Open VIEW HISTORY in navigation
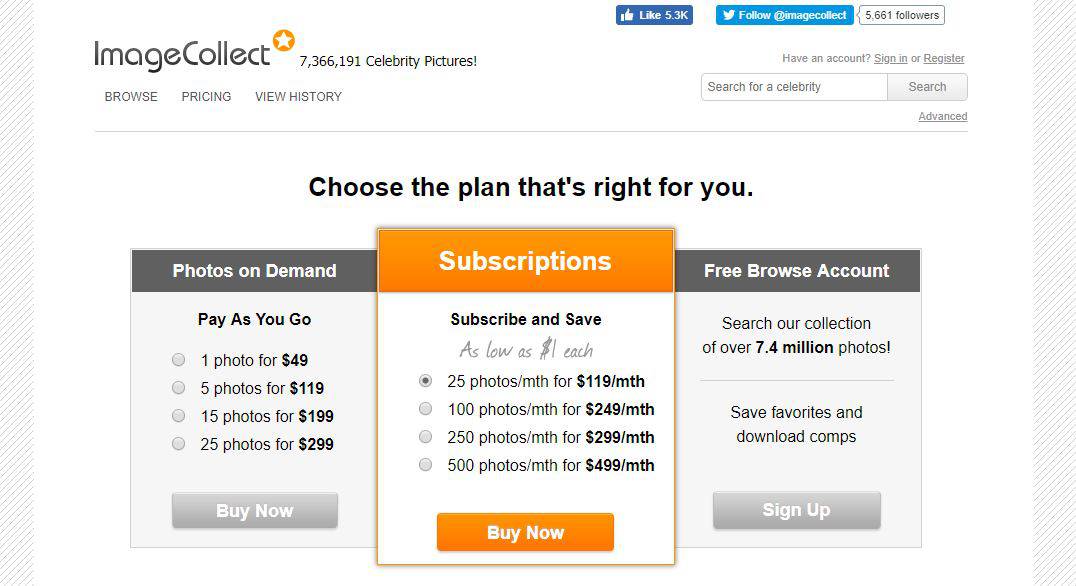Image resolution: width=1076 pixels, height=586 pixels. (x=299, y=97)
